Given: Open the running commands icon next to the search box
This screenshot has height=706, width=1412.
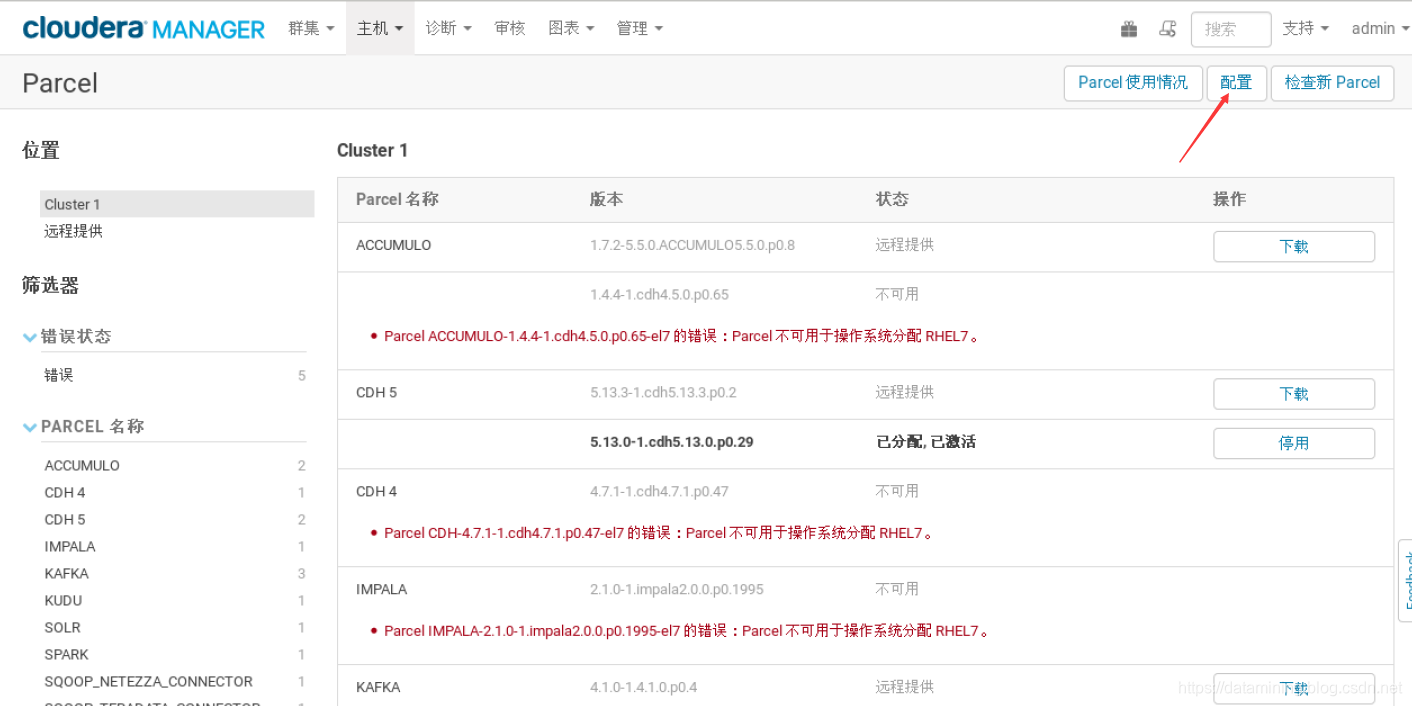Looking at the screenshot, I should pos(1167,29).
